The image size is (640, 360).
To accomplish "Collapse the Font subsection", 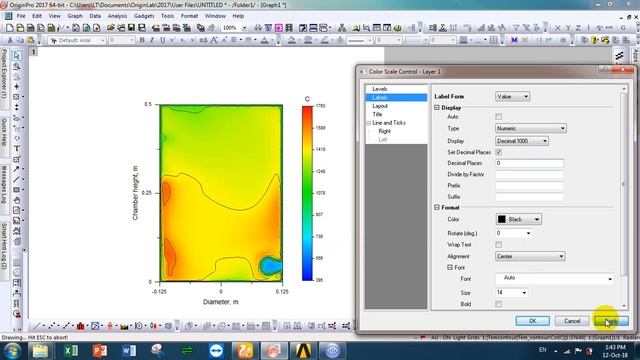I will (450, 267).
